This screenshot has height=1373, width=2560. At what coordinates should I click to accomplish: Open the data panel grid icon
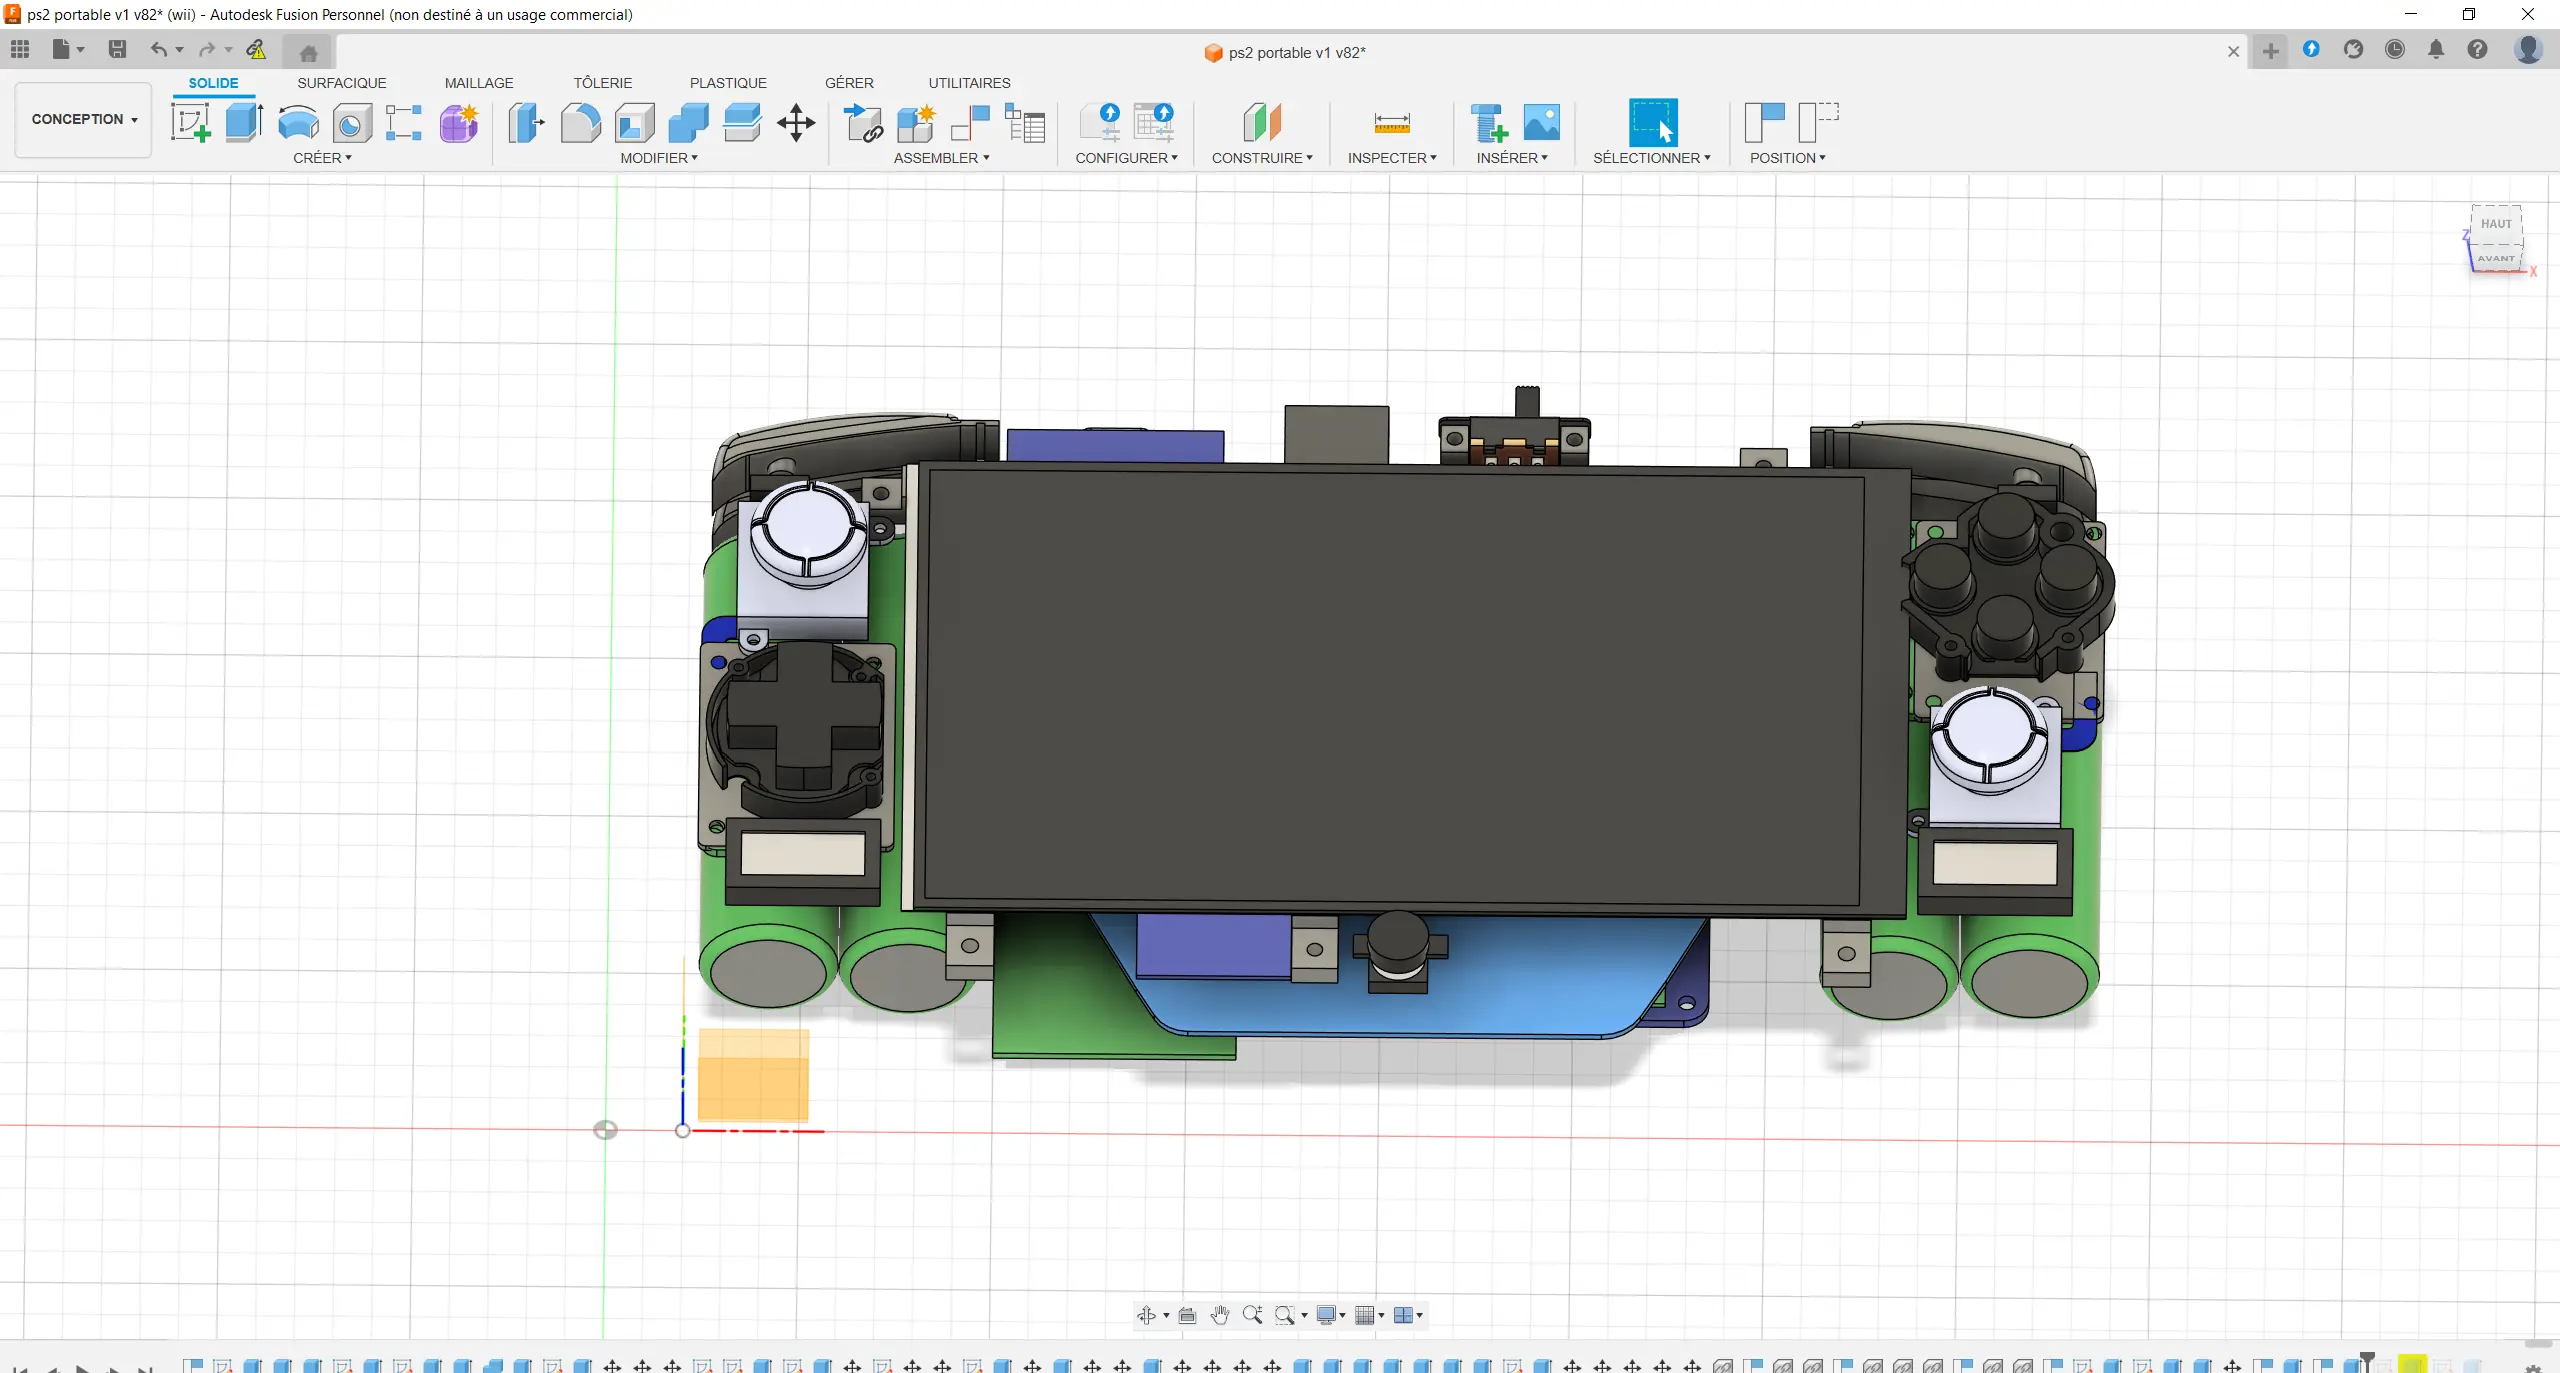[20, 49]
